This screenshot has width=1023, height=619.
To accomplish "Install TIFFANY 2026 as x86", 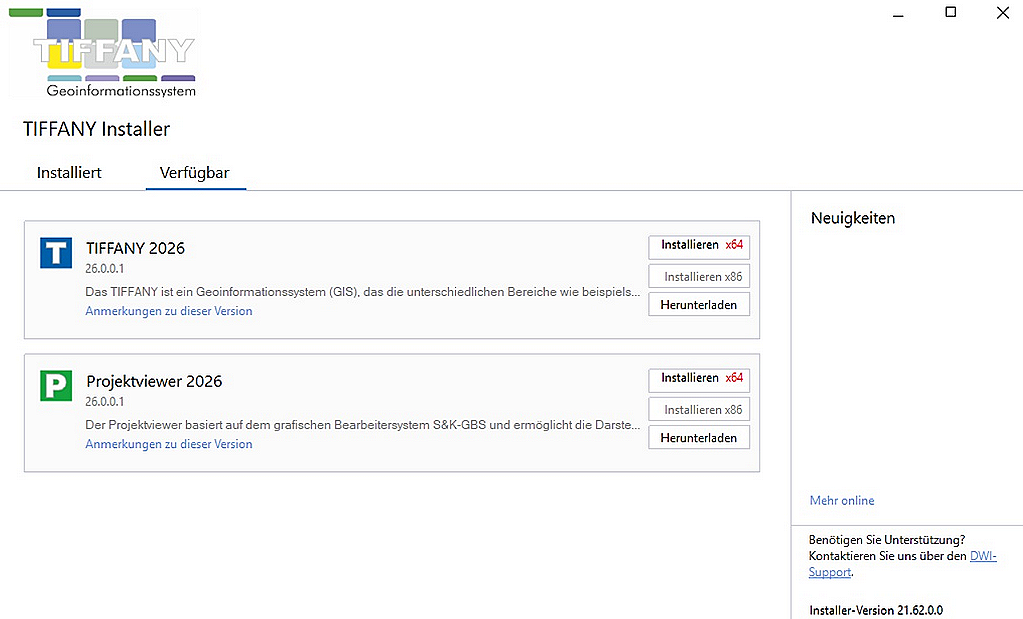I will coord(699,277).
